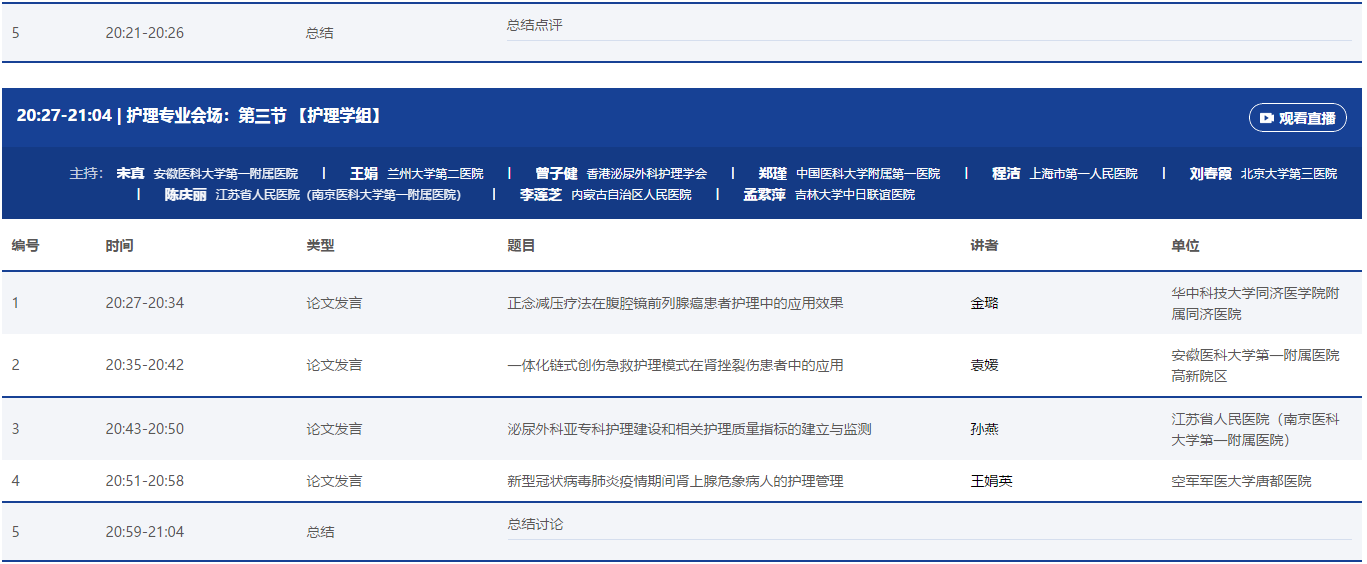Click the 时间 column header
Viewport: 1367px width, 564px height.
point(119,246)
